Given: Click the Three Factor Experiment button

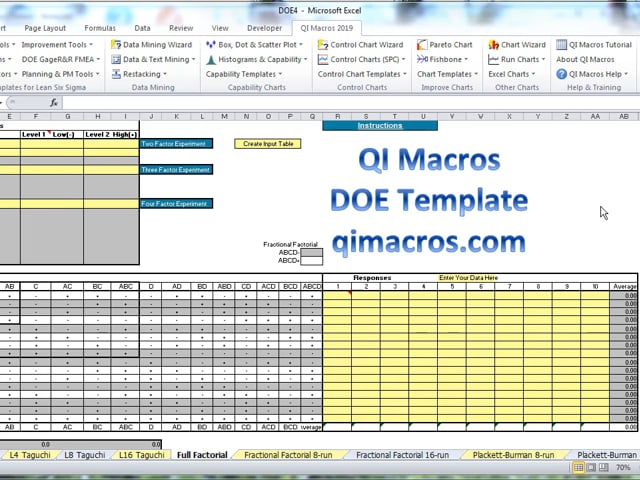Looking at the screenshot, I should point(176,170).
